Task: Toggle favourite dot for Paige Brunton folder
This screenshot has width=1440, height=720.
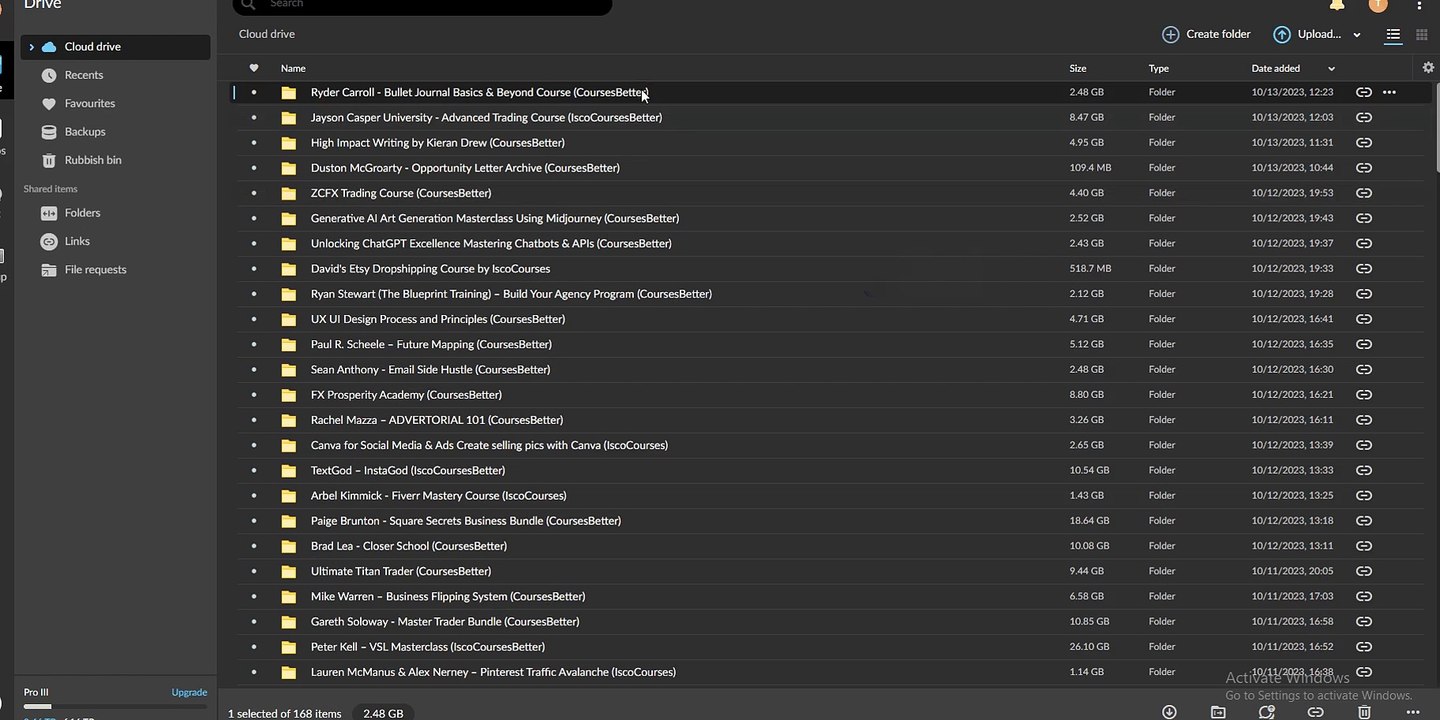Action: tap(254, 521)
